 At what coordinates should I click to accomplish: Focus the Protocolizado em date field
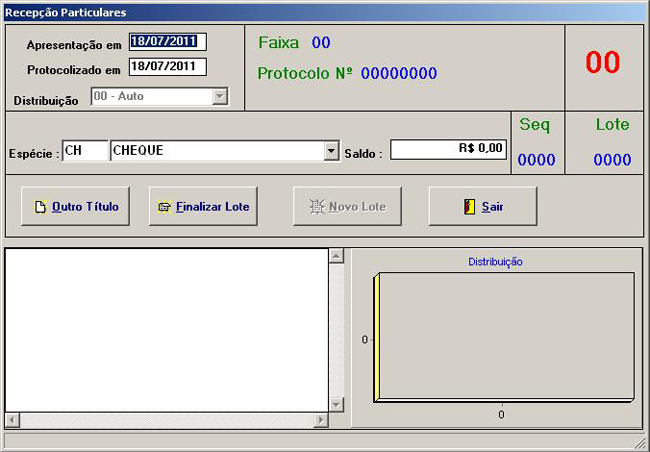click(x=168, y=67)
